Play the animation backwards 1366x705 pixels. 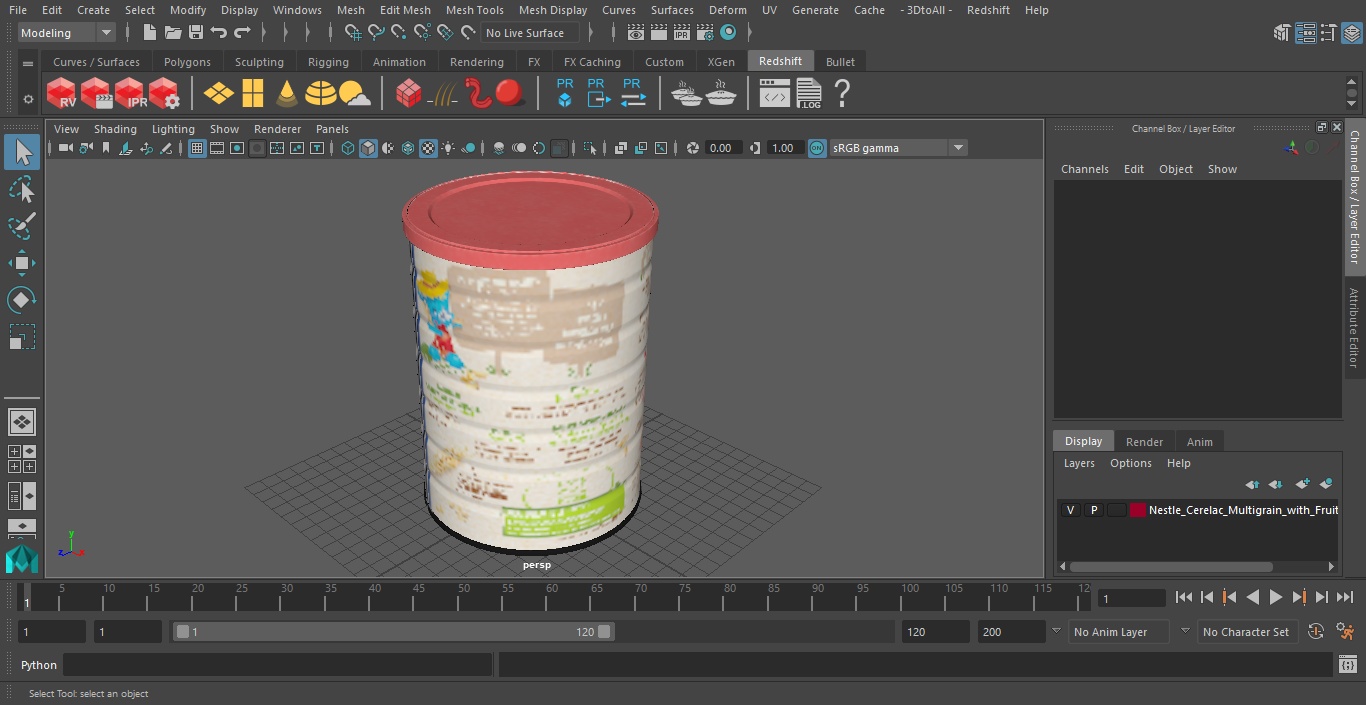pyautogui.click(x=1252, y=597)
